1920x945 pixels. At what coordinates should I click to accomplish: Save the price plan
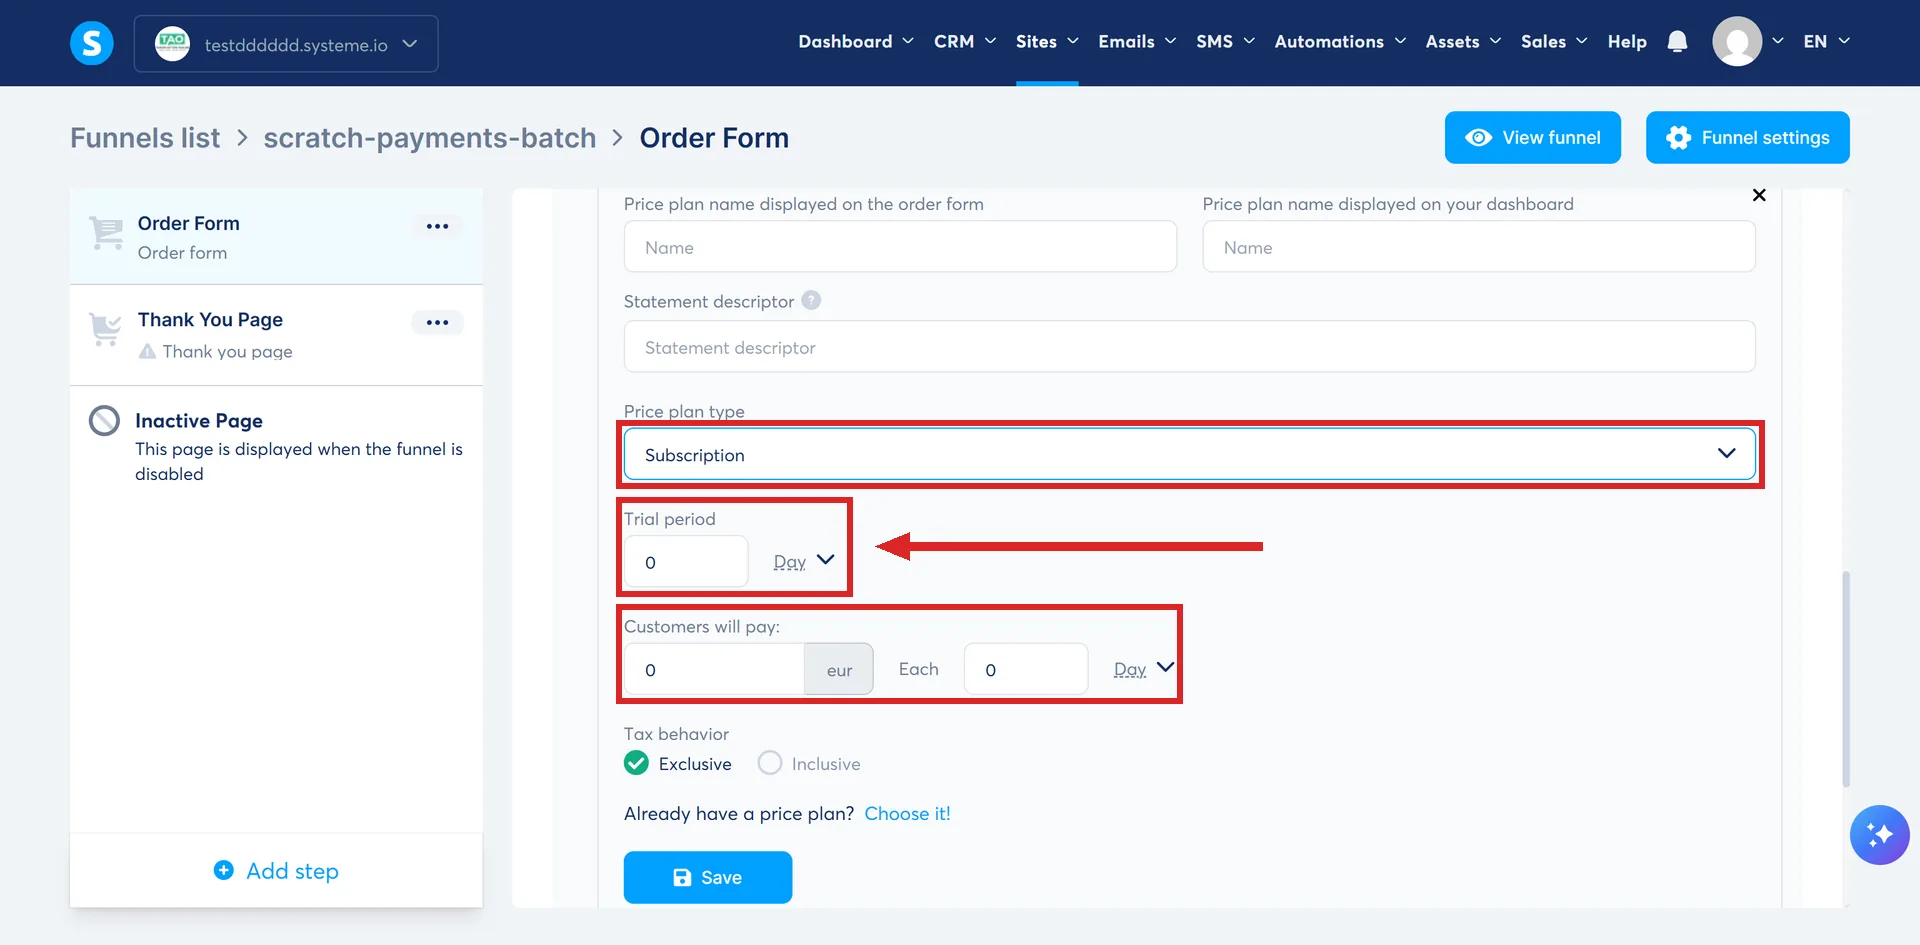pos(708,877)
